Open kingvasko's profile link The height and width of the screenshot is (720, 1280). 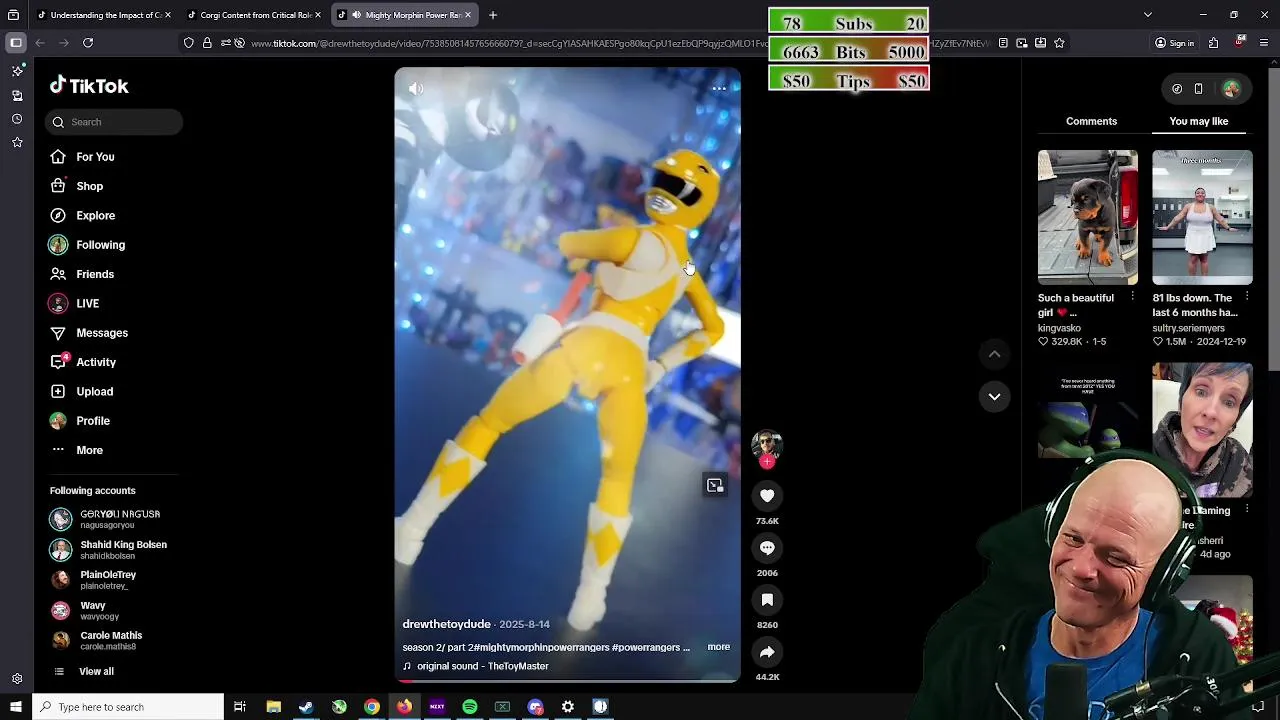coord(1059,328)
